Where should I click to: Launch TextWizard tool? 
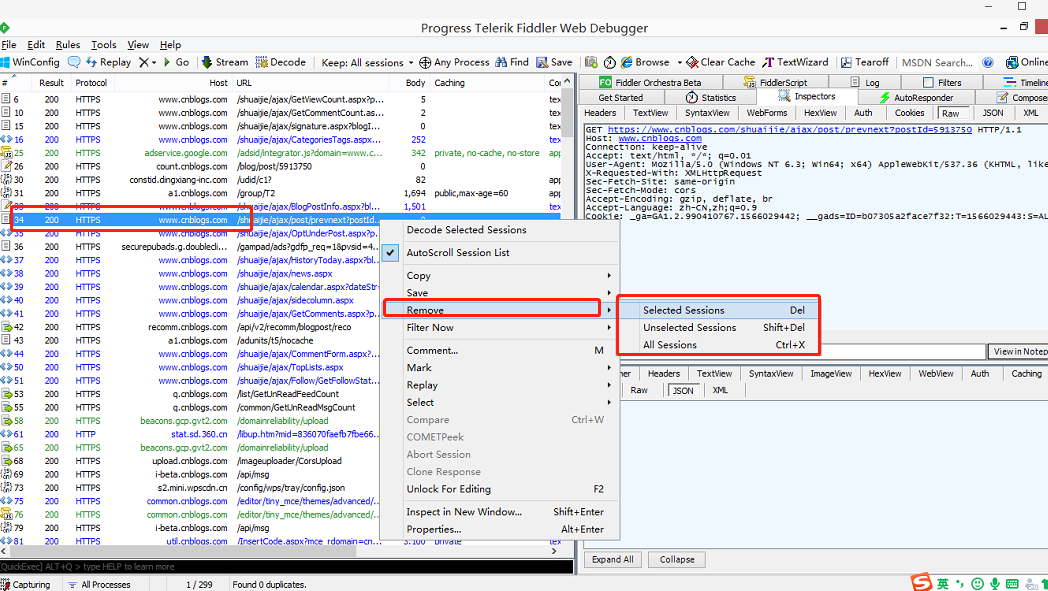(x=795, y=62)
